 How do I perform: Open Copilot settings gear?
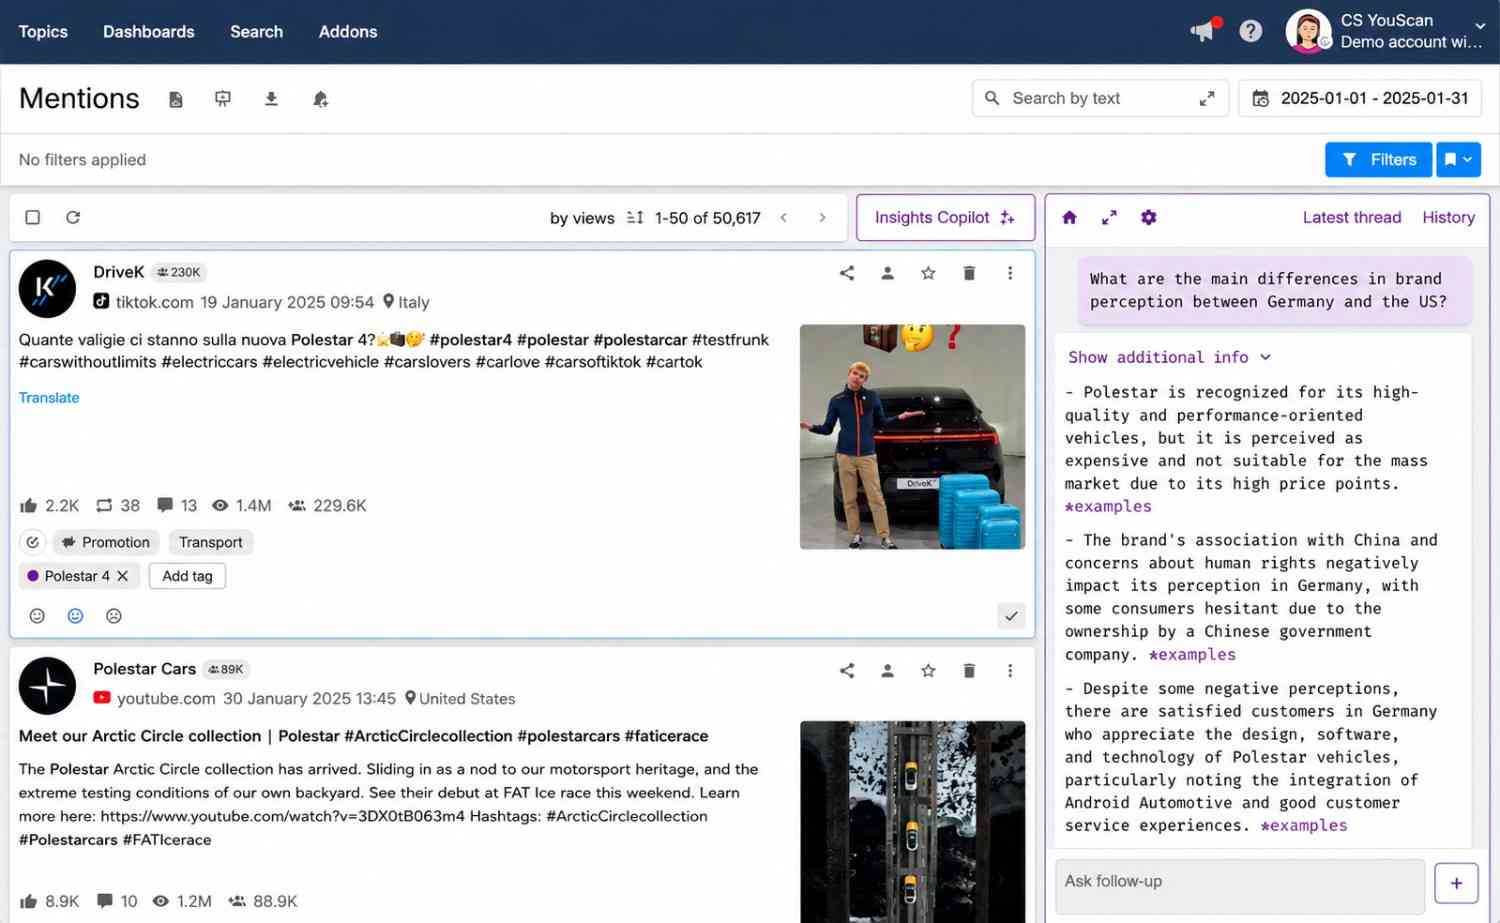[x=1148, y=217]
